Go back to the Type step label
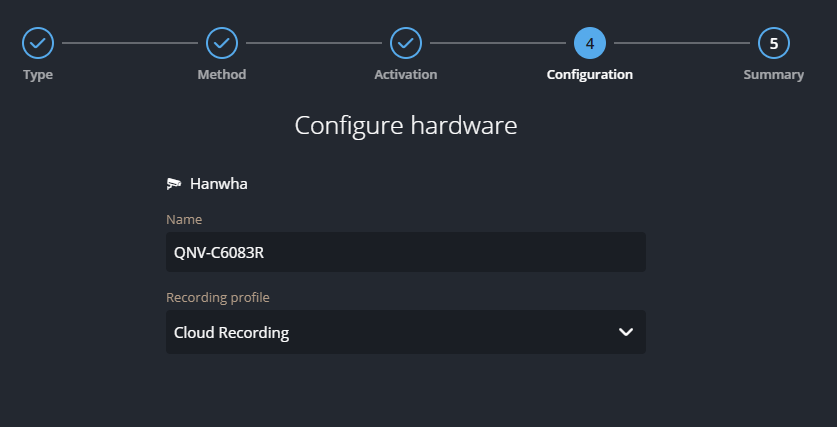This screenshot has width=837, height=427. click(38, 75)
